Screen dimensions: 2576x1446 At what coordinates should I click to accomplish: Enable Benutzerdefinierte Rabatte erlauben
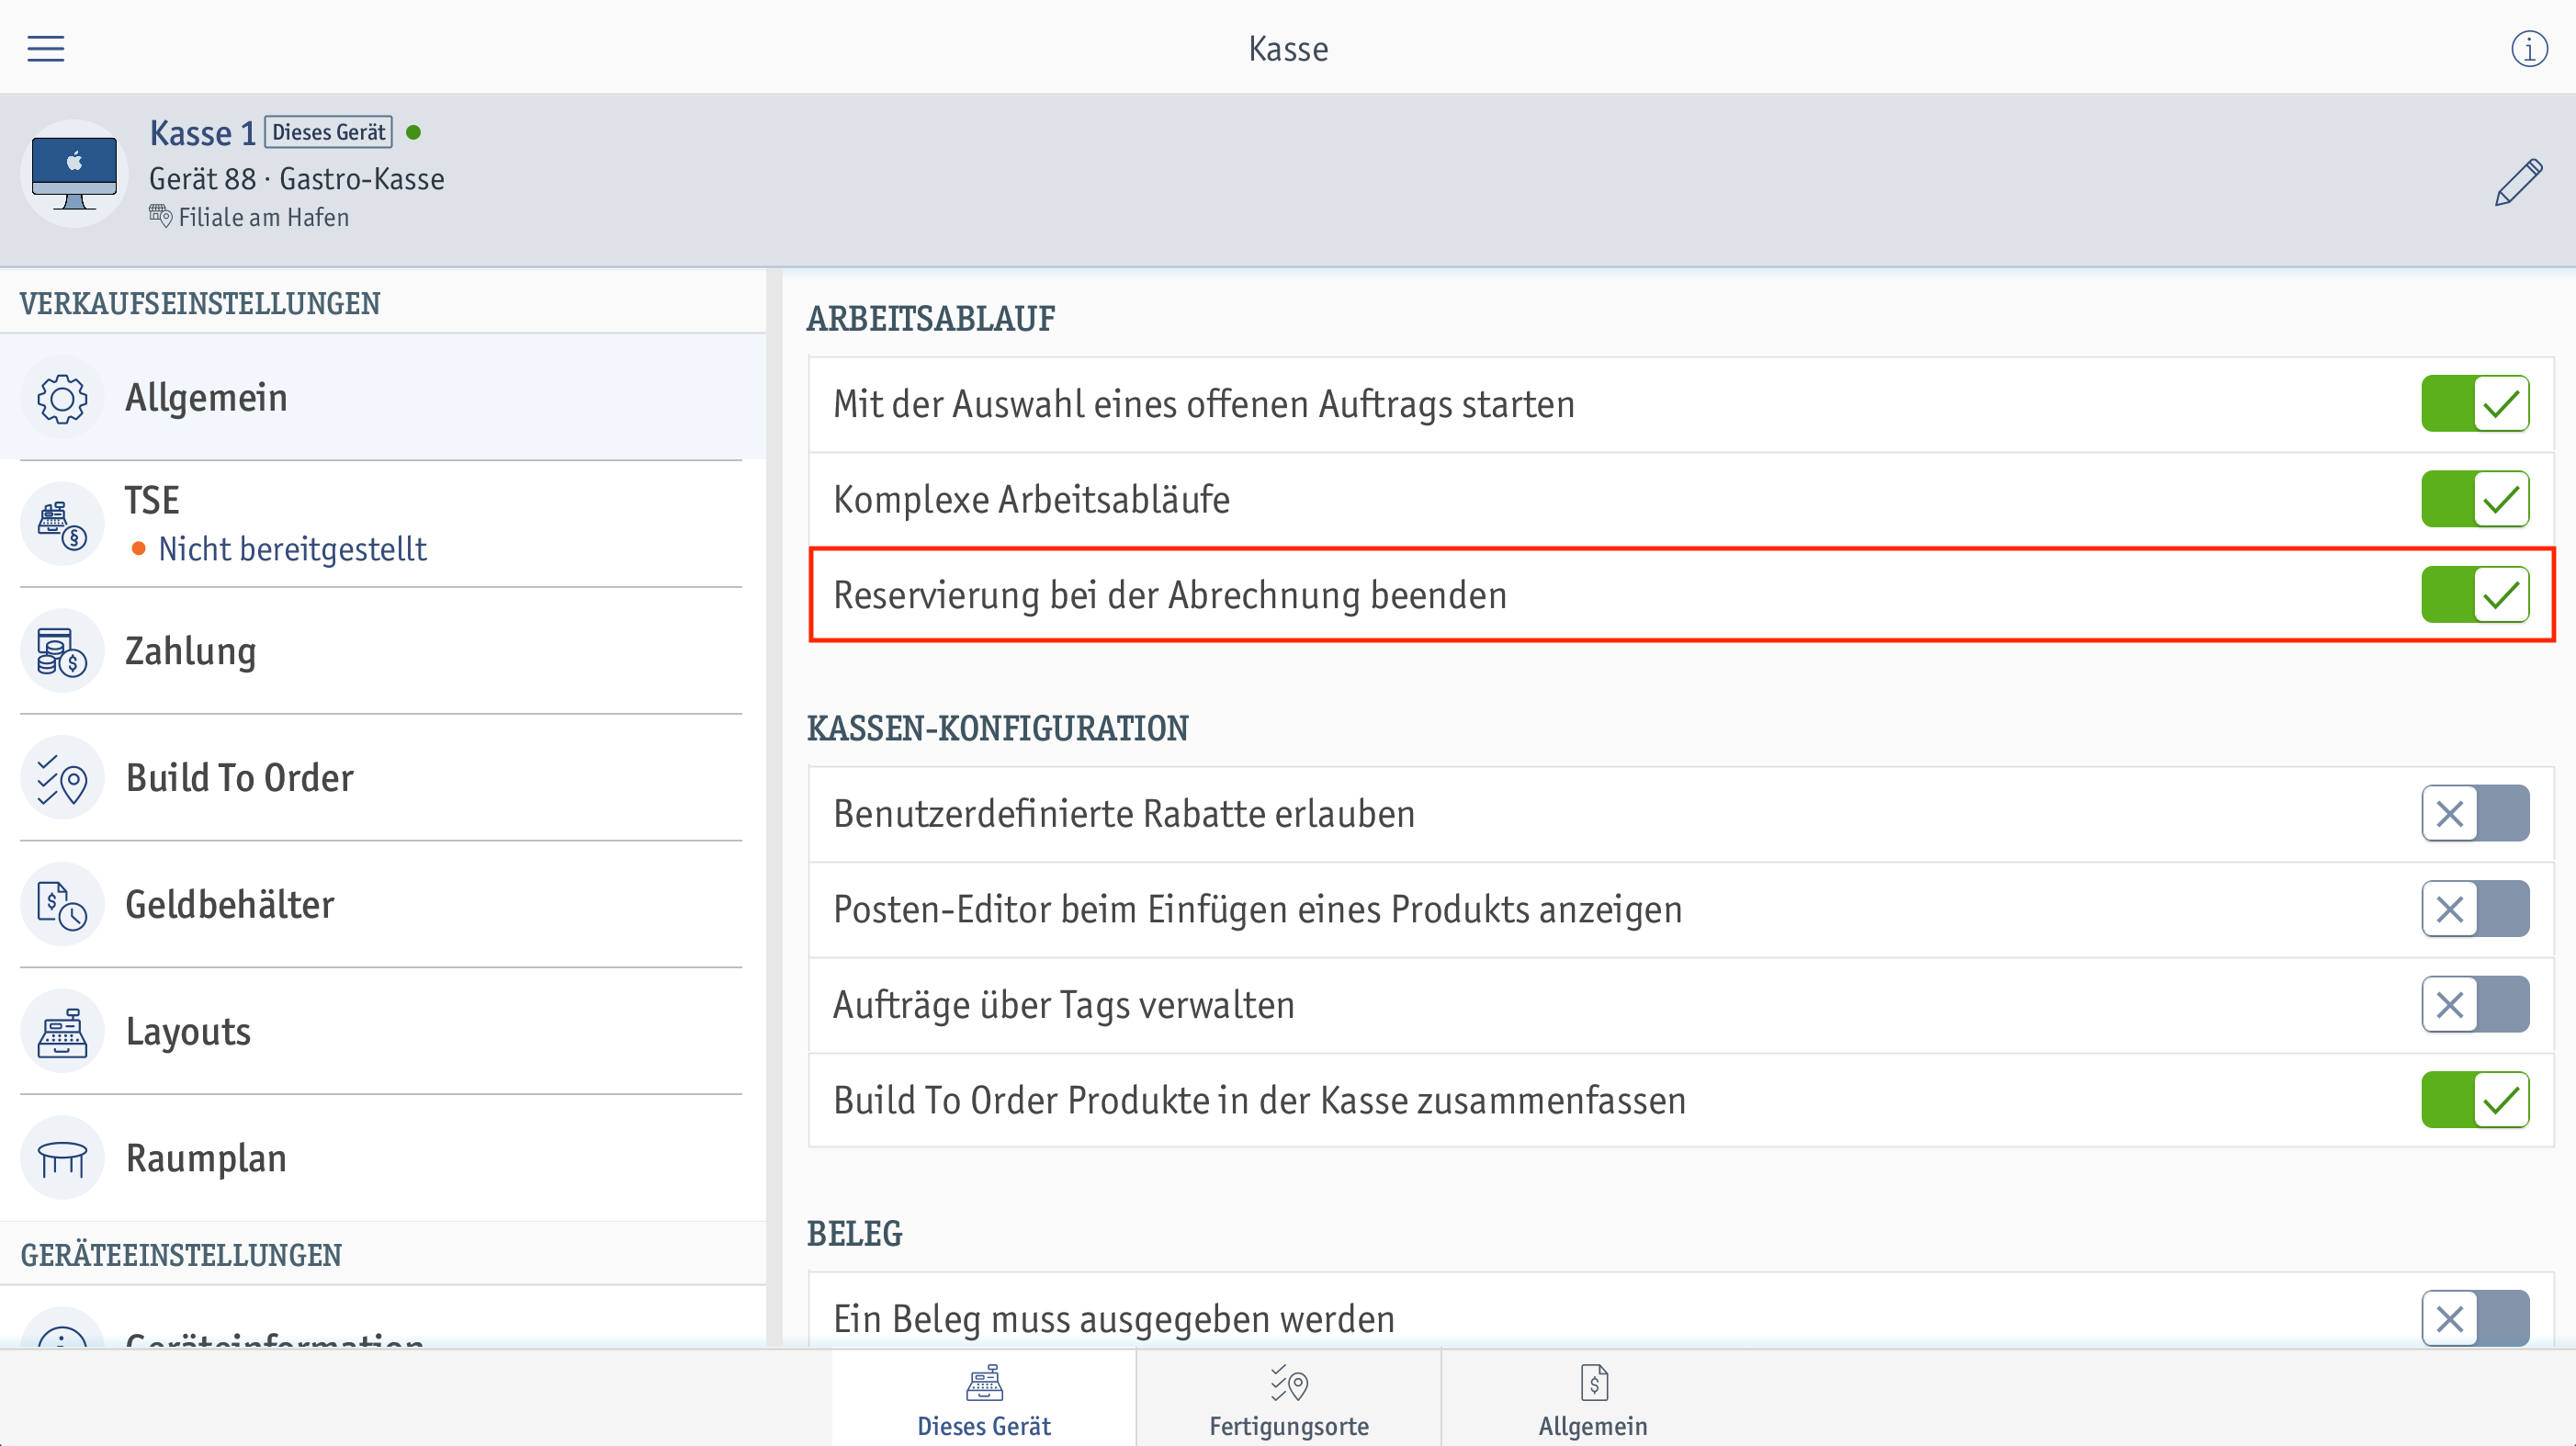click(x=2475, y=814)
